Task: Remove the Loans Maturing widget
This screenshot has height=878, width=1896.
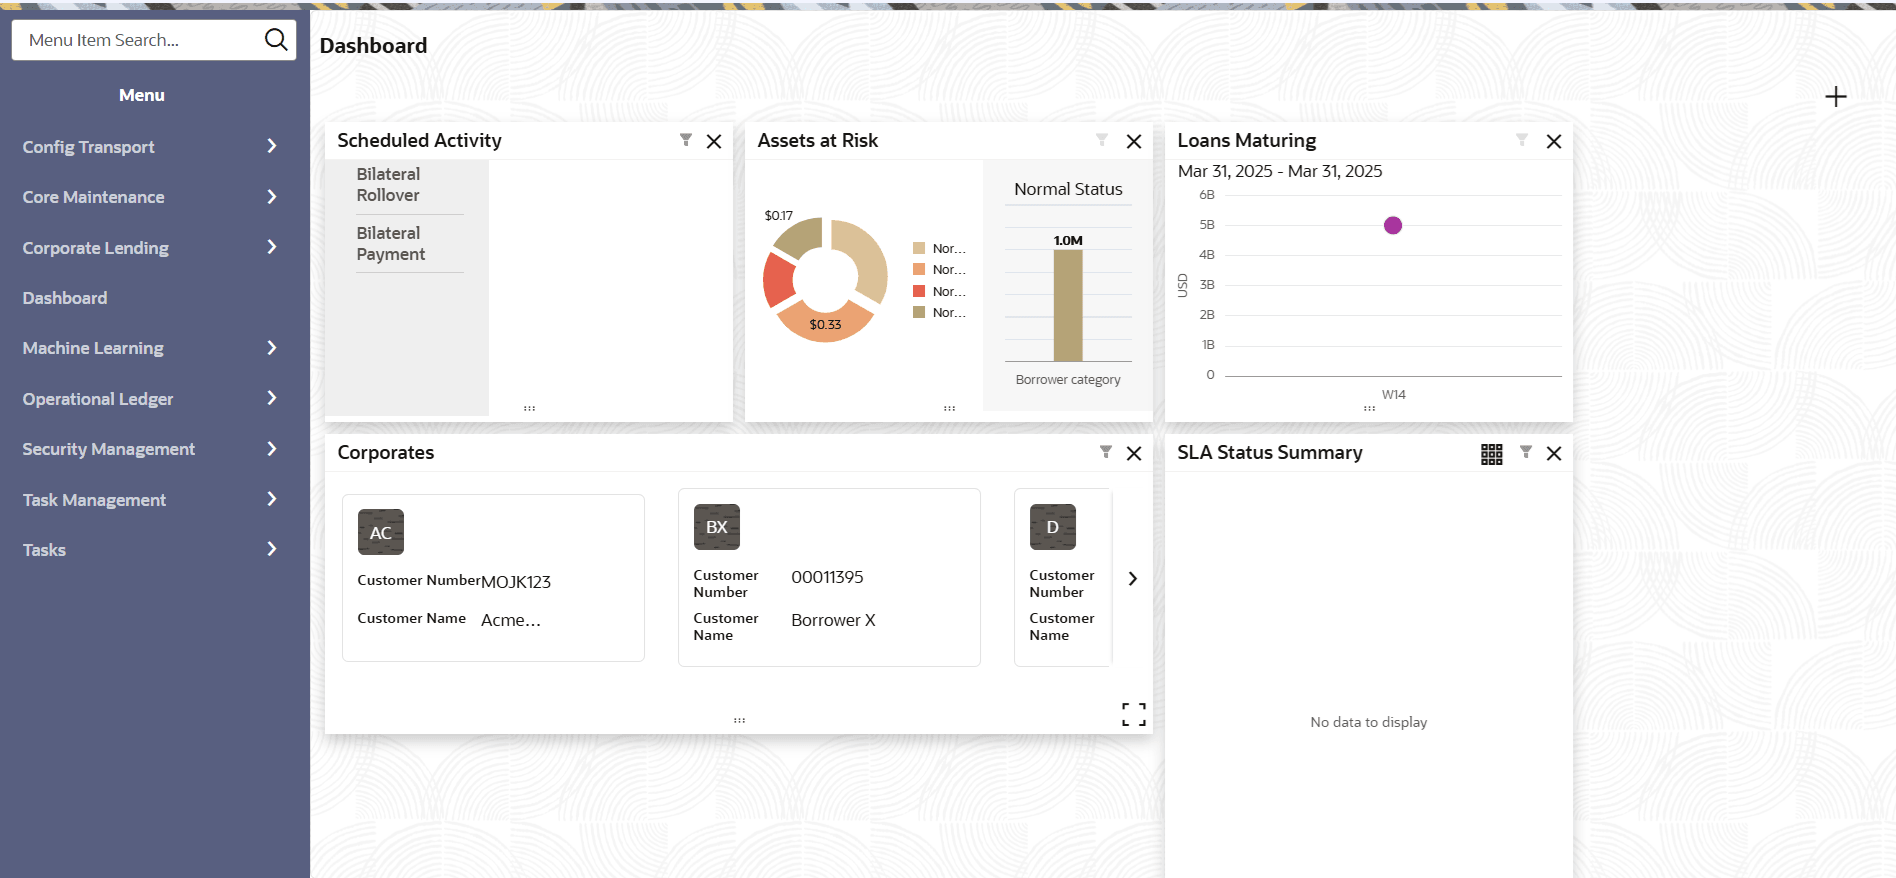Action: (1554, 142)
